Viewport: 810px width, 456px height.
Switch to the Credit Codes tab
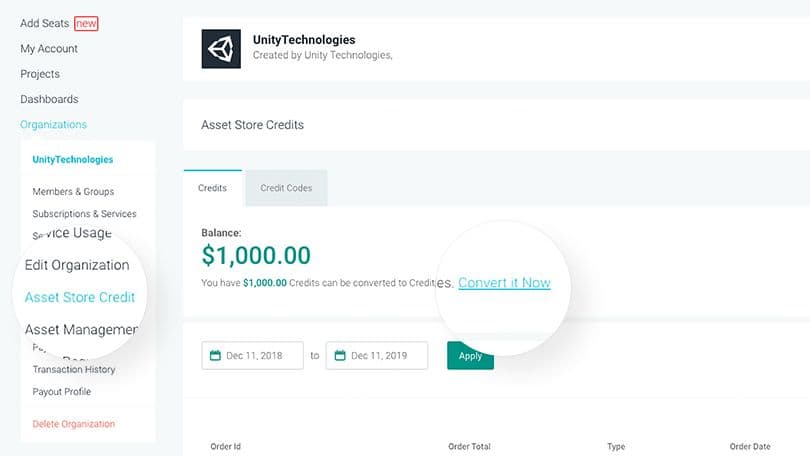point(286,188)
